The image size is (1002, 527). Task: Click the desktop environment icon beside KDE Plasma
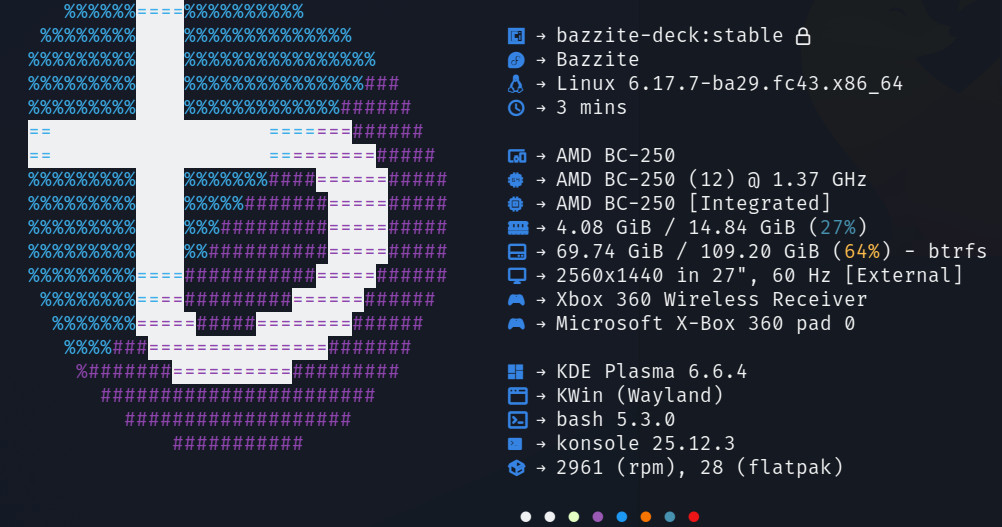[516, 372]
